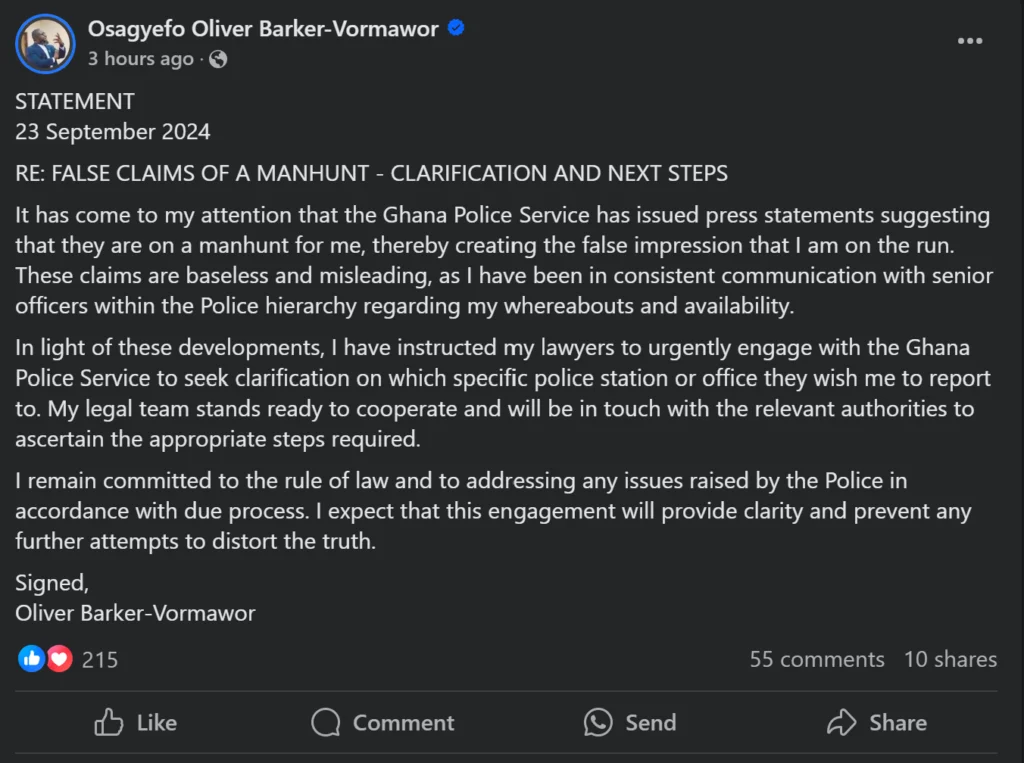This screenshot has height=763, width=1024.
Task: View the 215 reactions list
Action: pyautogui.click(x=100, y=660)
